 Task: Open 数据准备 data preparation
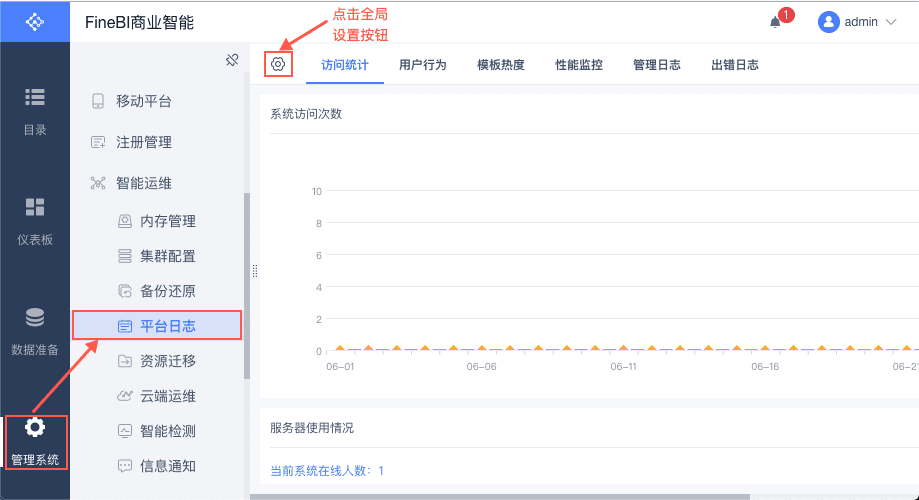point(35,331)
